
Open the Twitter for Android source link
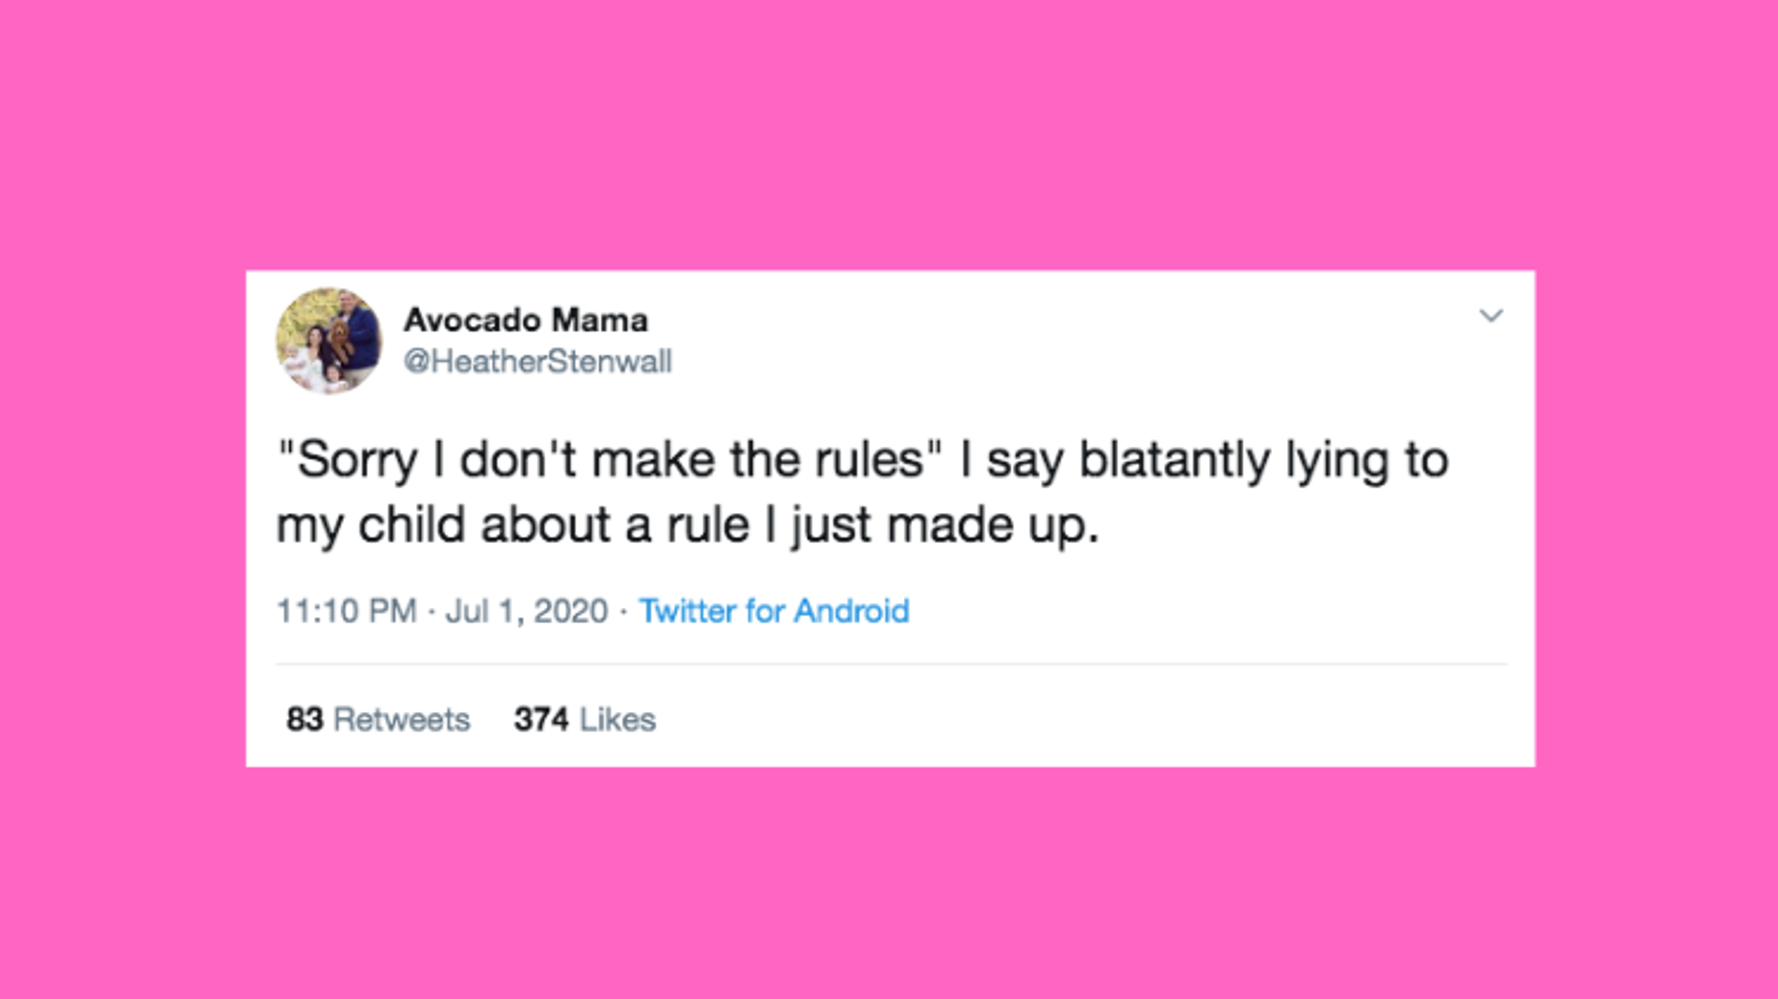pyautogui.click(x=774, y=611)
